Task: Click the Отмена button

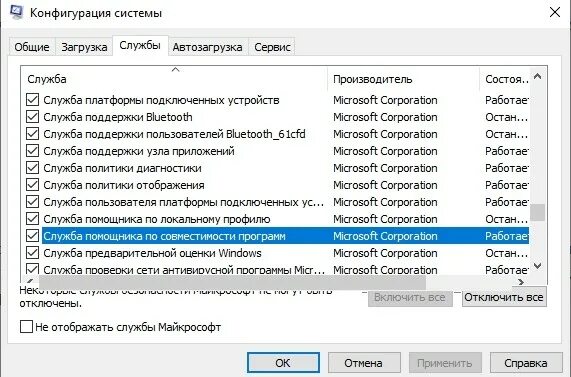Action: [364, 363]
